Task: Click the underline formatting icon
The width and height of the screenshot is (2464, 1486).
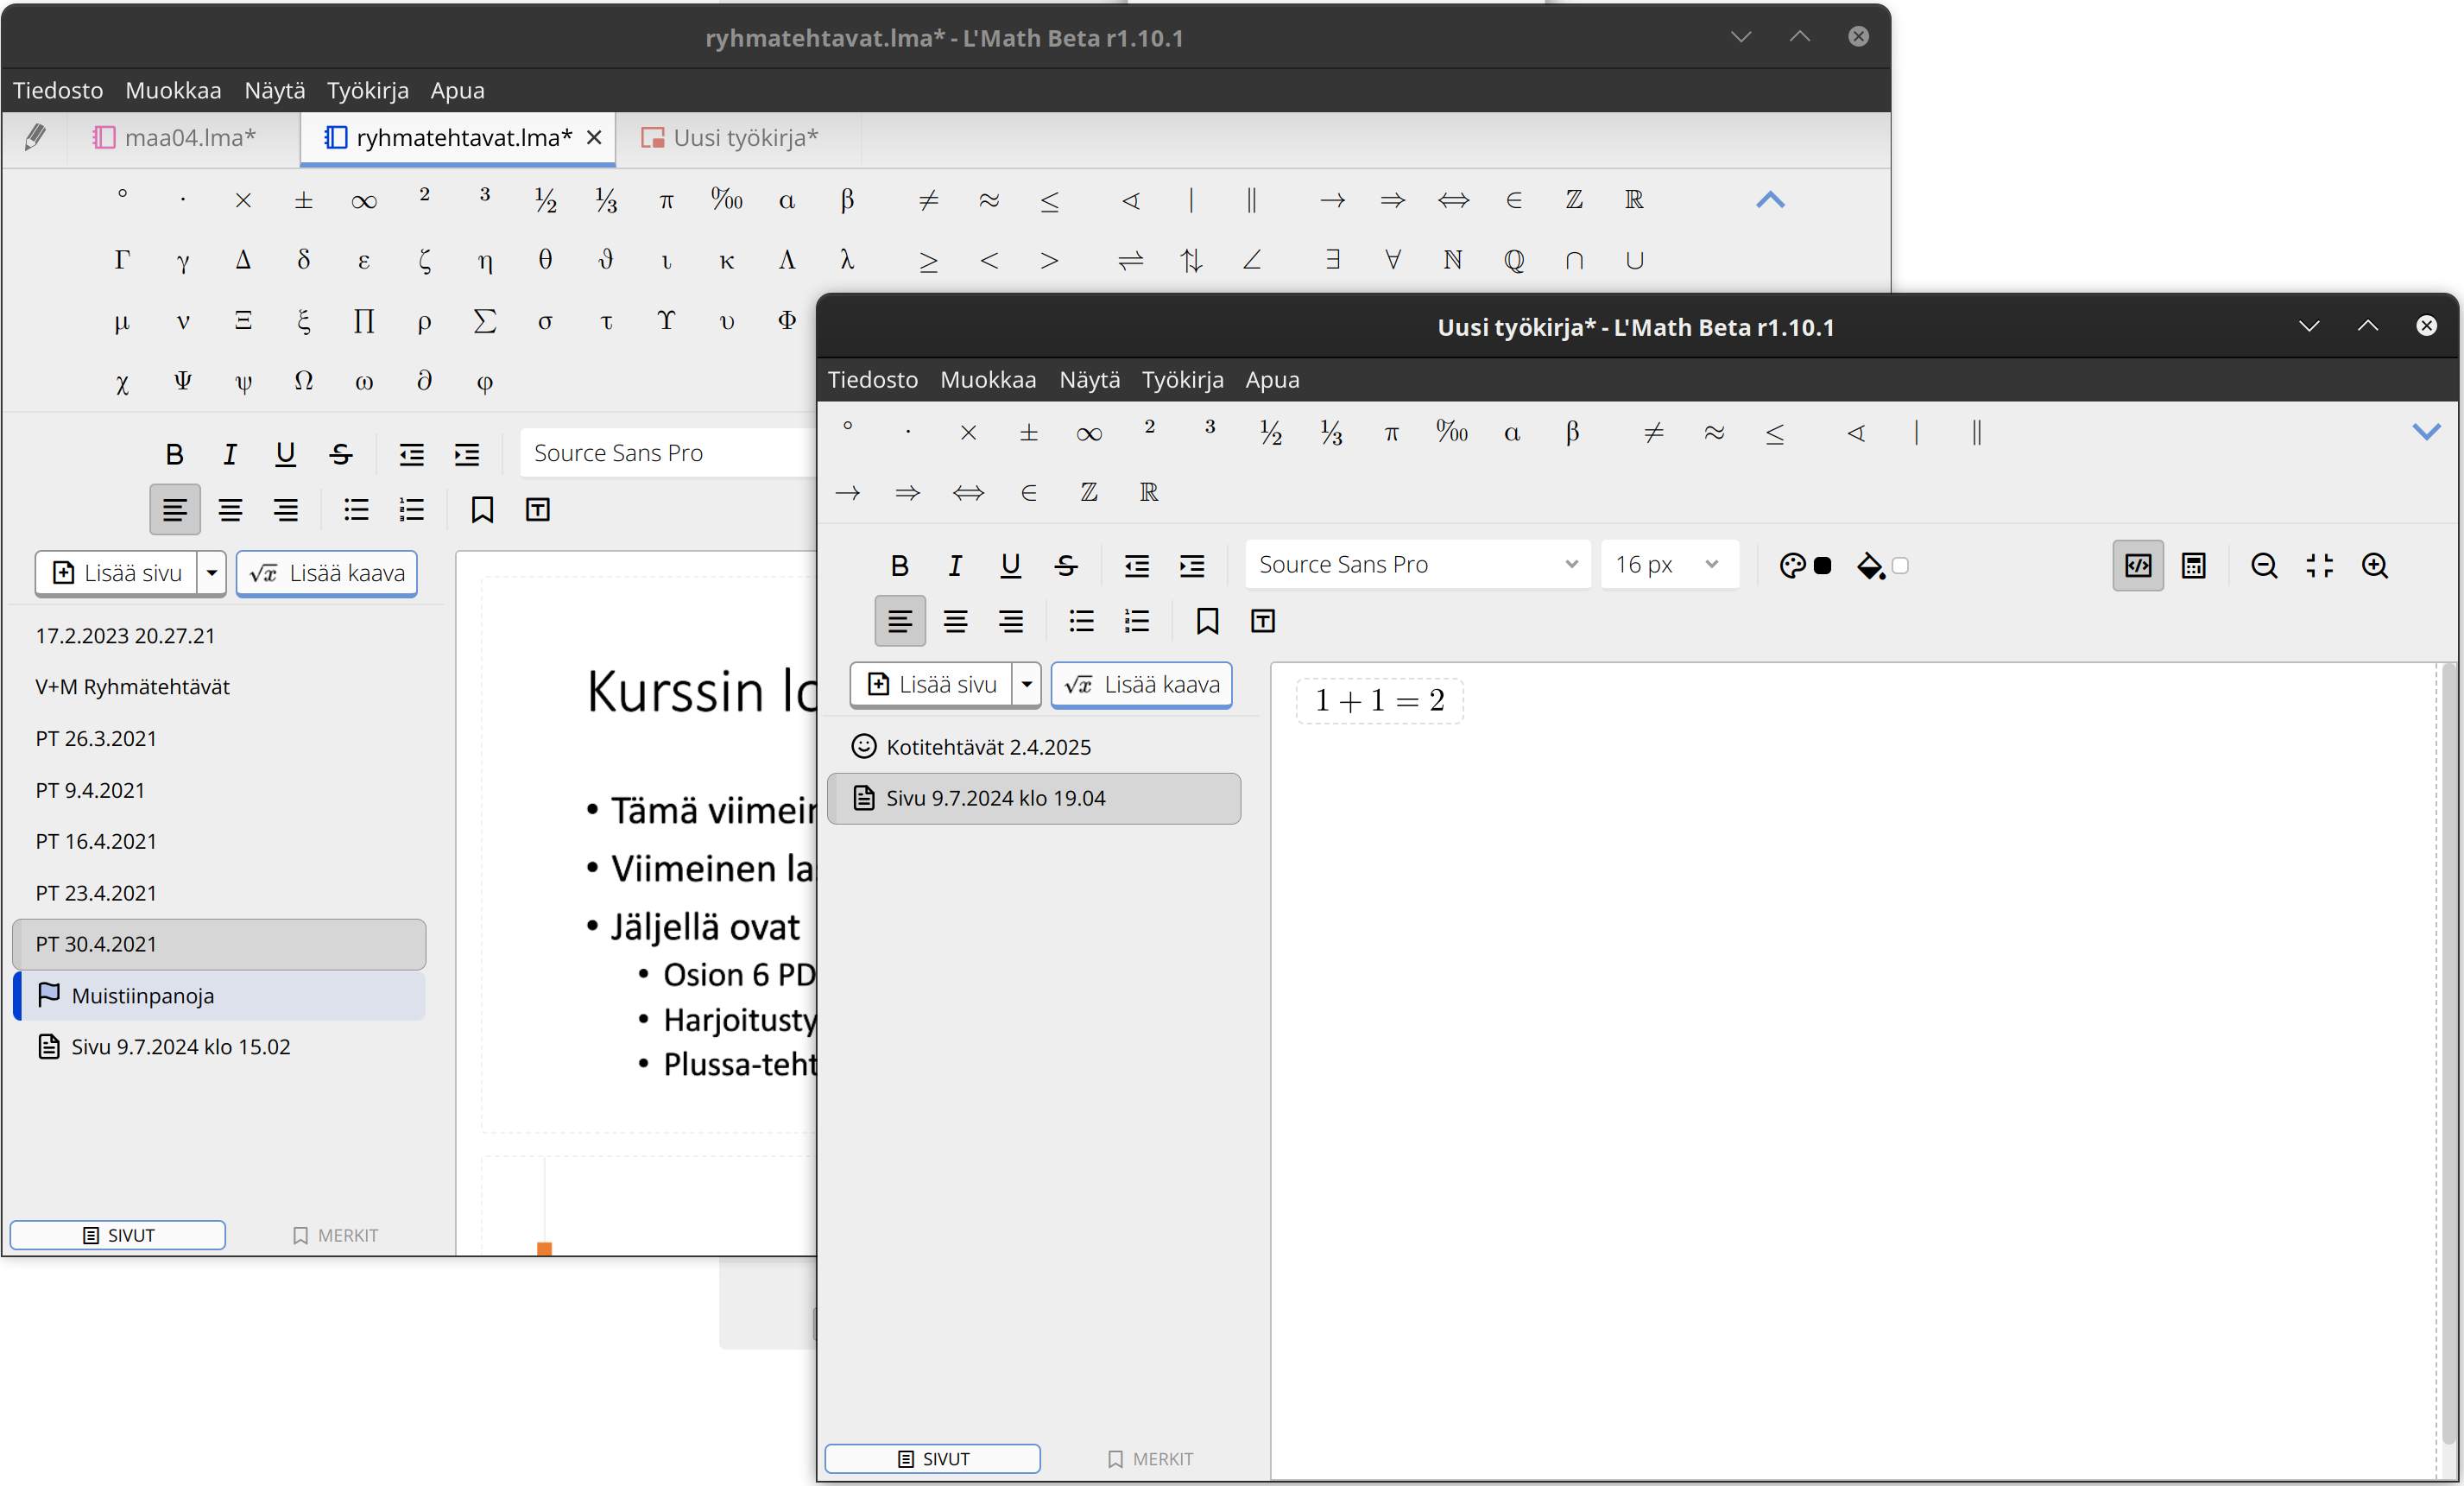Action: tap(1008, 564)
